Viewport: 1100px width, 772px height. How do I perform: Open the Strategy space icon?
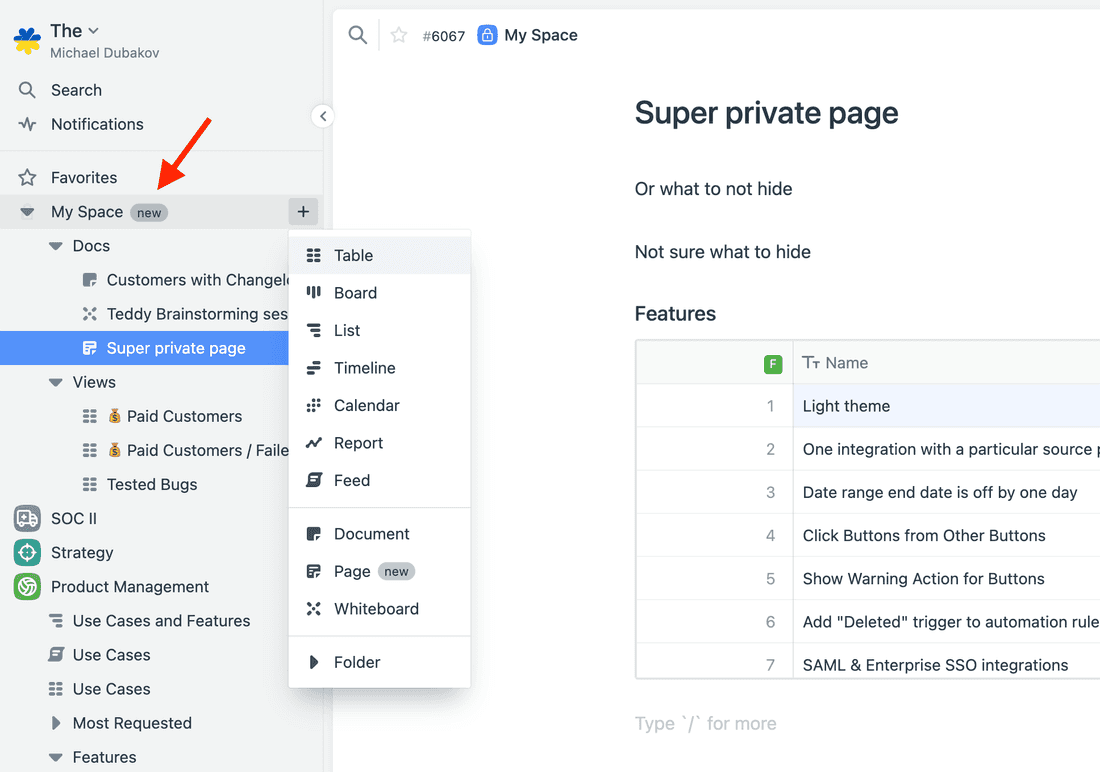tap(27, 552)
